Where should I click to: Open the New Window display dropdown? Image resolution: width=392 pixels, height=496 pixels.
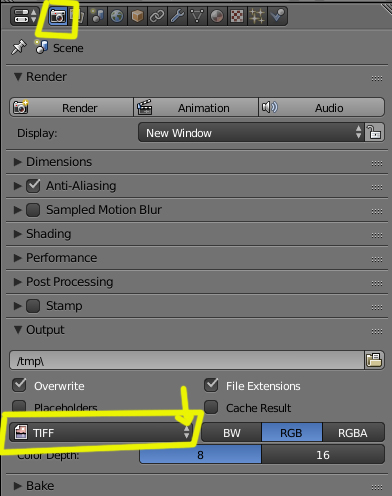click(251, 133)
